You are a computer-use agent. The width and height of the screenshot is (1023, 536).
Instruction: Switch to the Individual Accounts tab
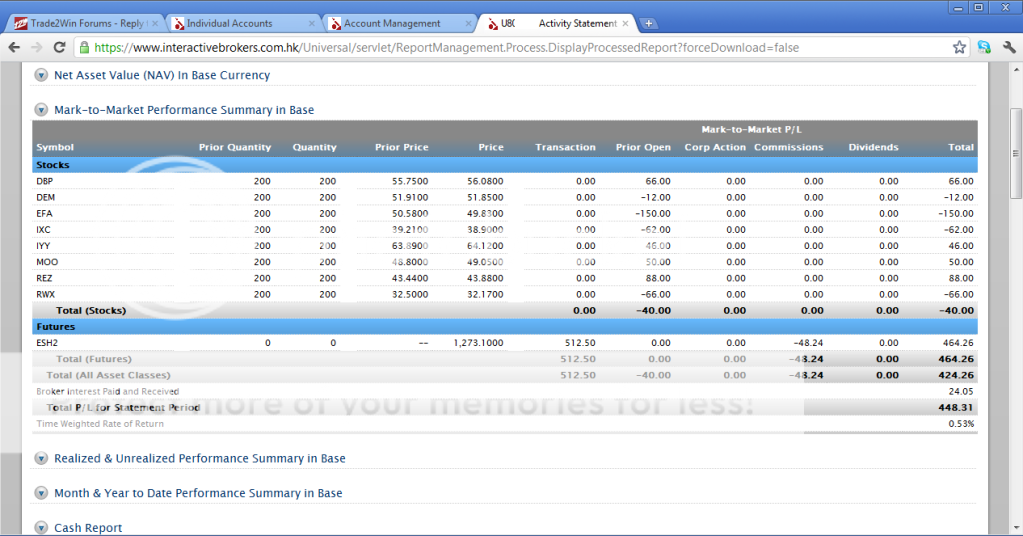(x=235, y=23)
